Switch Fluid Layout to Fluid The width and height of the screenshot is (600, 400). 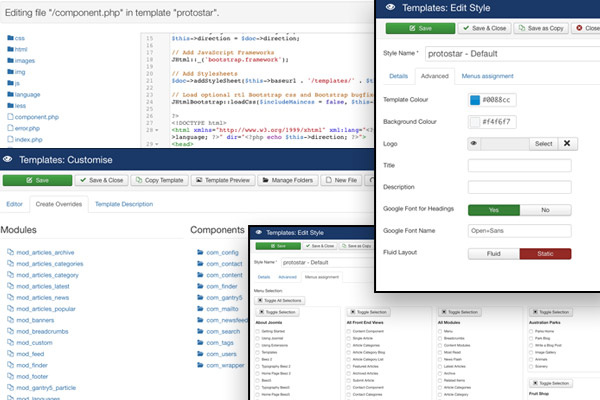tap(495, 253)
